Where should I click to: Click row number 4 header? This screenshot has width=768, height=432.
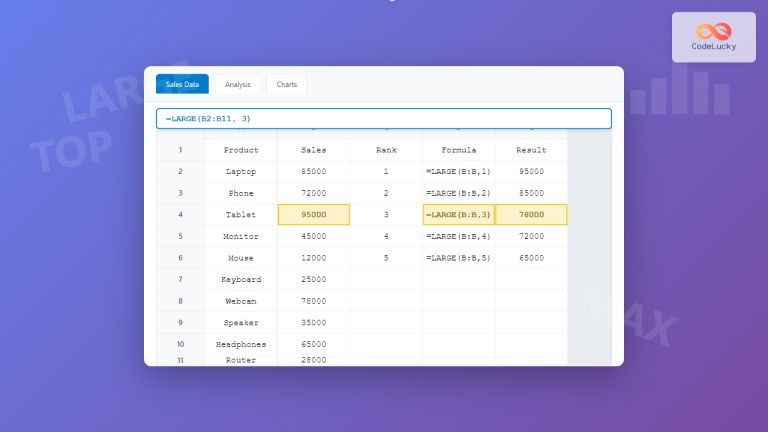tap(181, 215)
